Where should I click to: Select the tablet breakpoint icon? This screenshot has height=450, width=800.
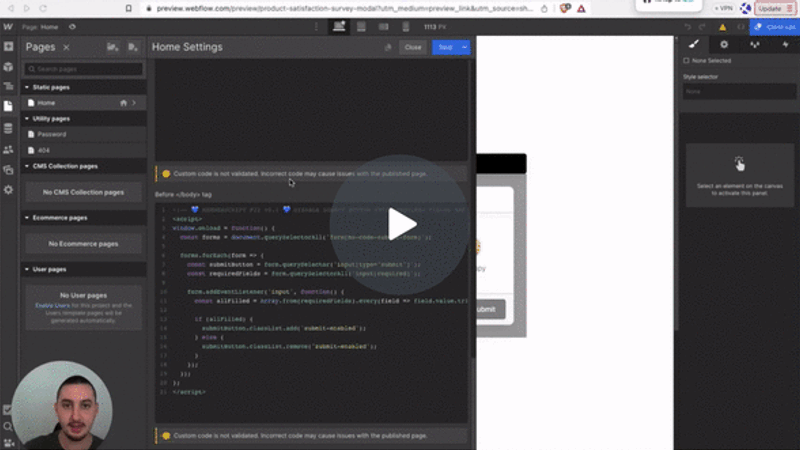click(x=361, y=27)
